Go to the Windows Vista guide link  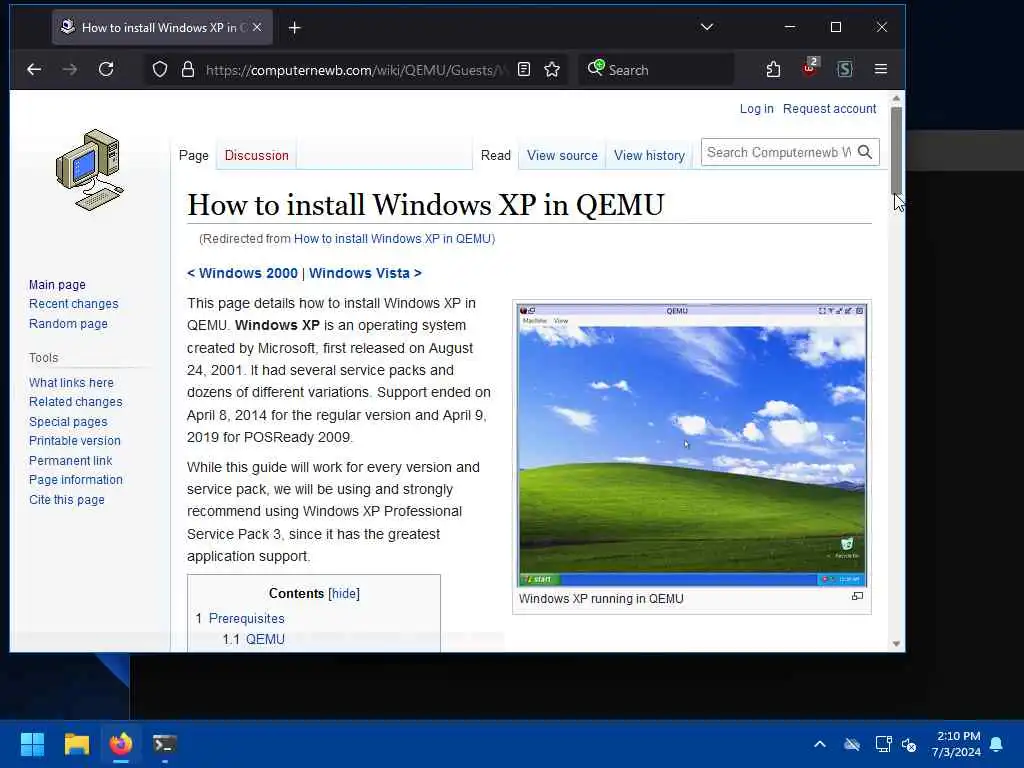coord(365,273)
